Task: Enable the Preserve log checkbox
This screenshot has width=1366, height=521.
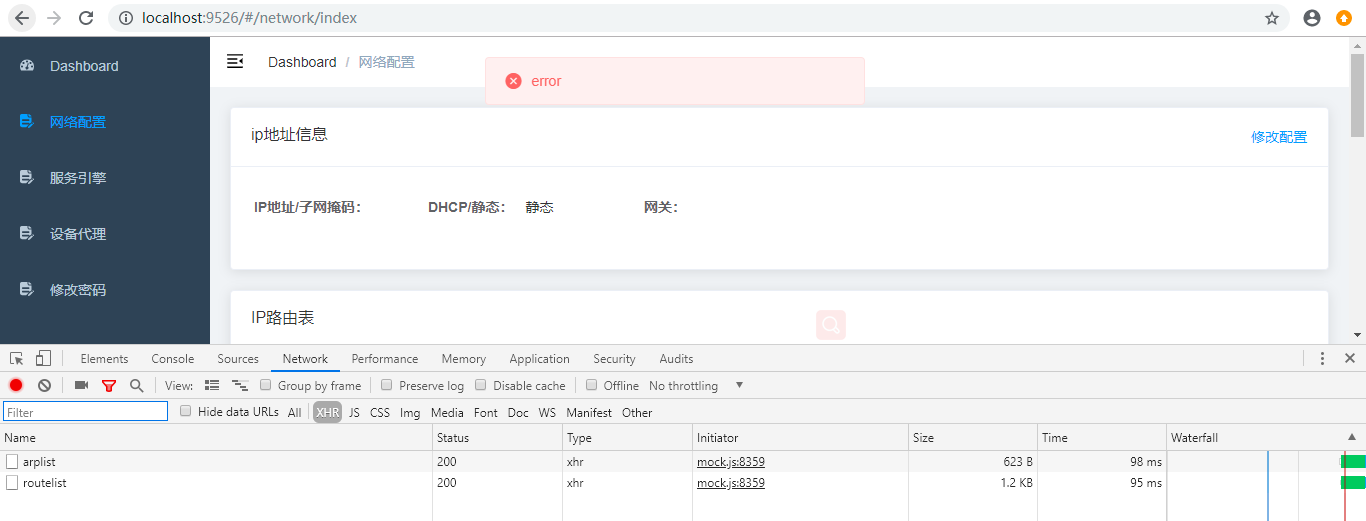Action: pyautogui.click(x=387, y=385)
